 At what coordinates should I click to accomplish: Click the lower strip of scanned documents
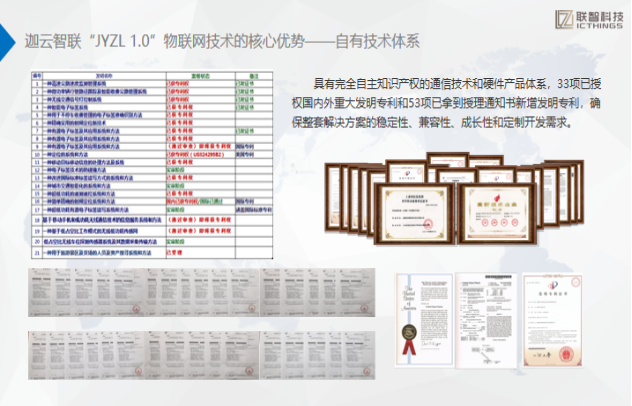tap(202, 355)
